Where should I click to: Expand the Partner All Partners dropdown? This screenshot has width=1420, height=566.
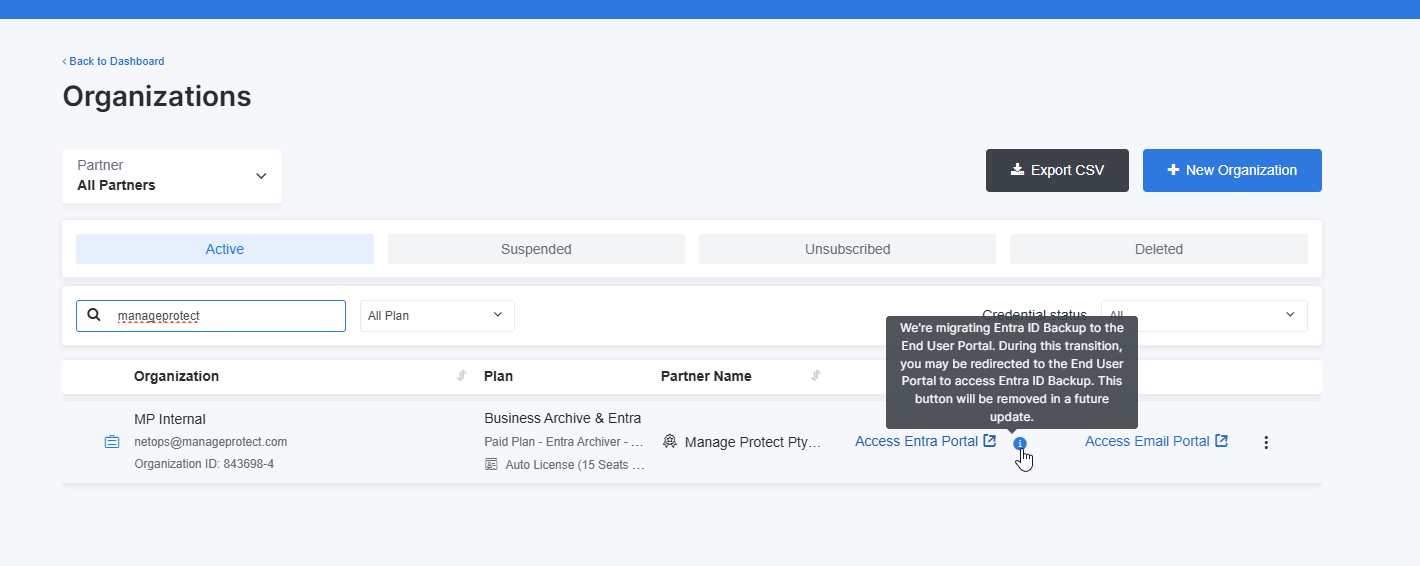pos(172,176)
